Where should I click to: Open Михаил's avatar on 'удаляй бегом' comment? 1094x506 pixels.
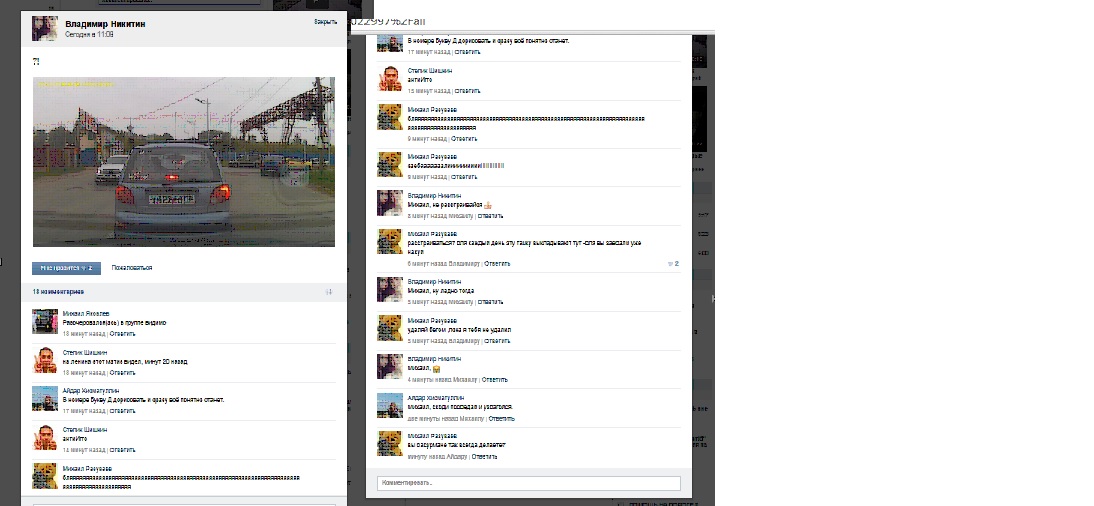[x=390, y=328]
